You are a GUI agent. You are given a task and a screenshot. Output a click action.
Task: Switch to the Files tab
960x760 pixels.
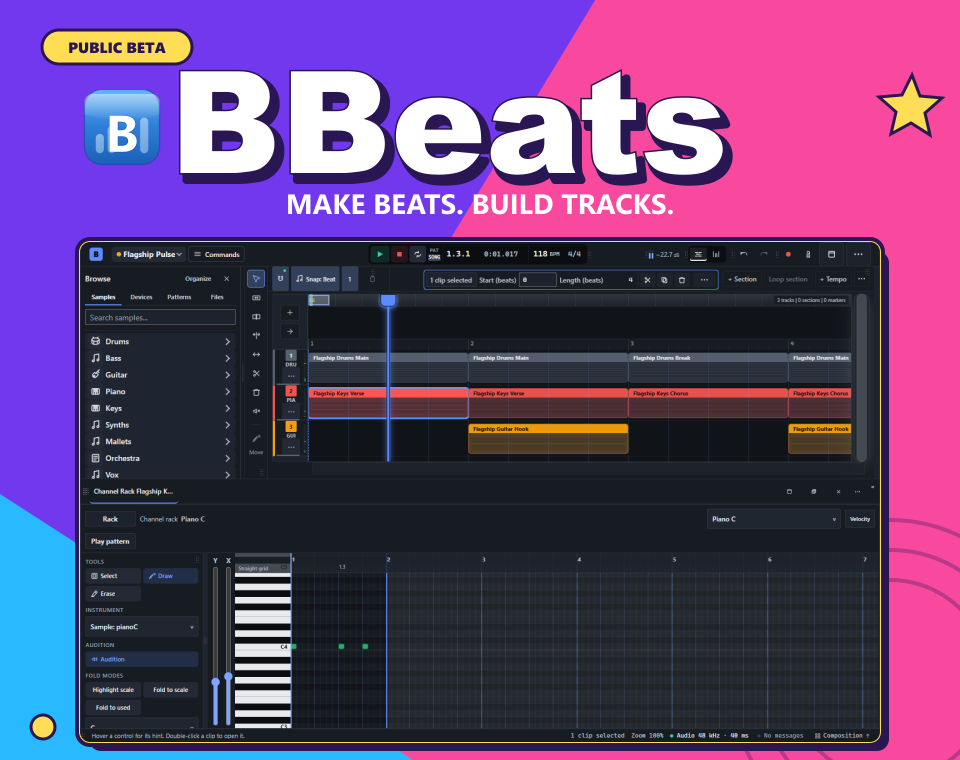coord(217,297)
